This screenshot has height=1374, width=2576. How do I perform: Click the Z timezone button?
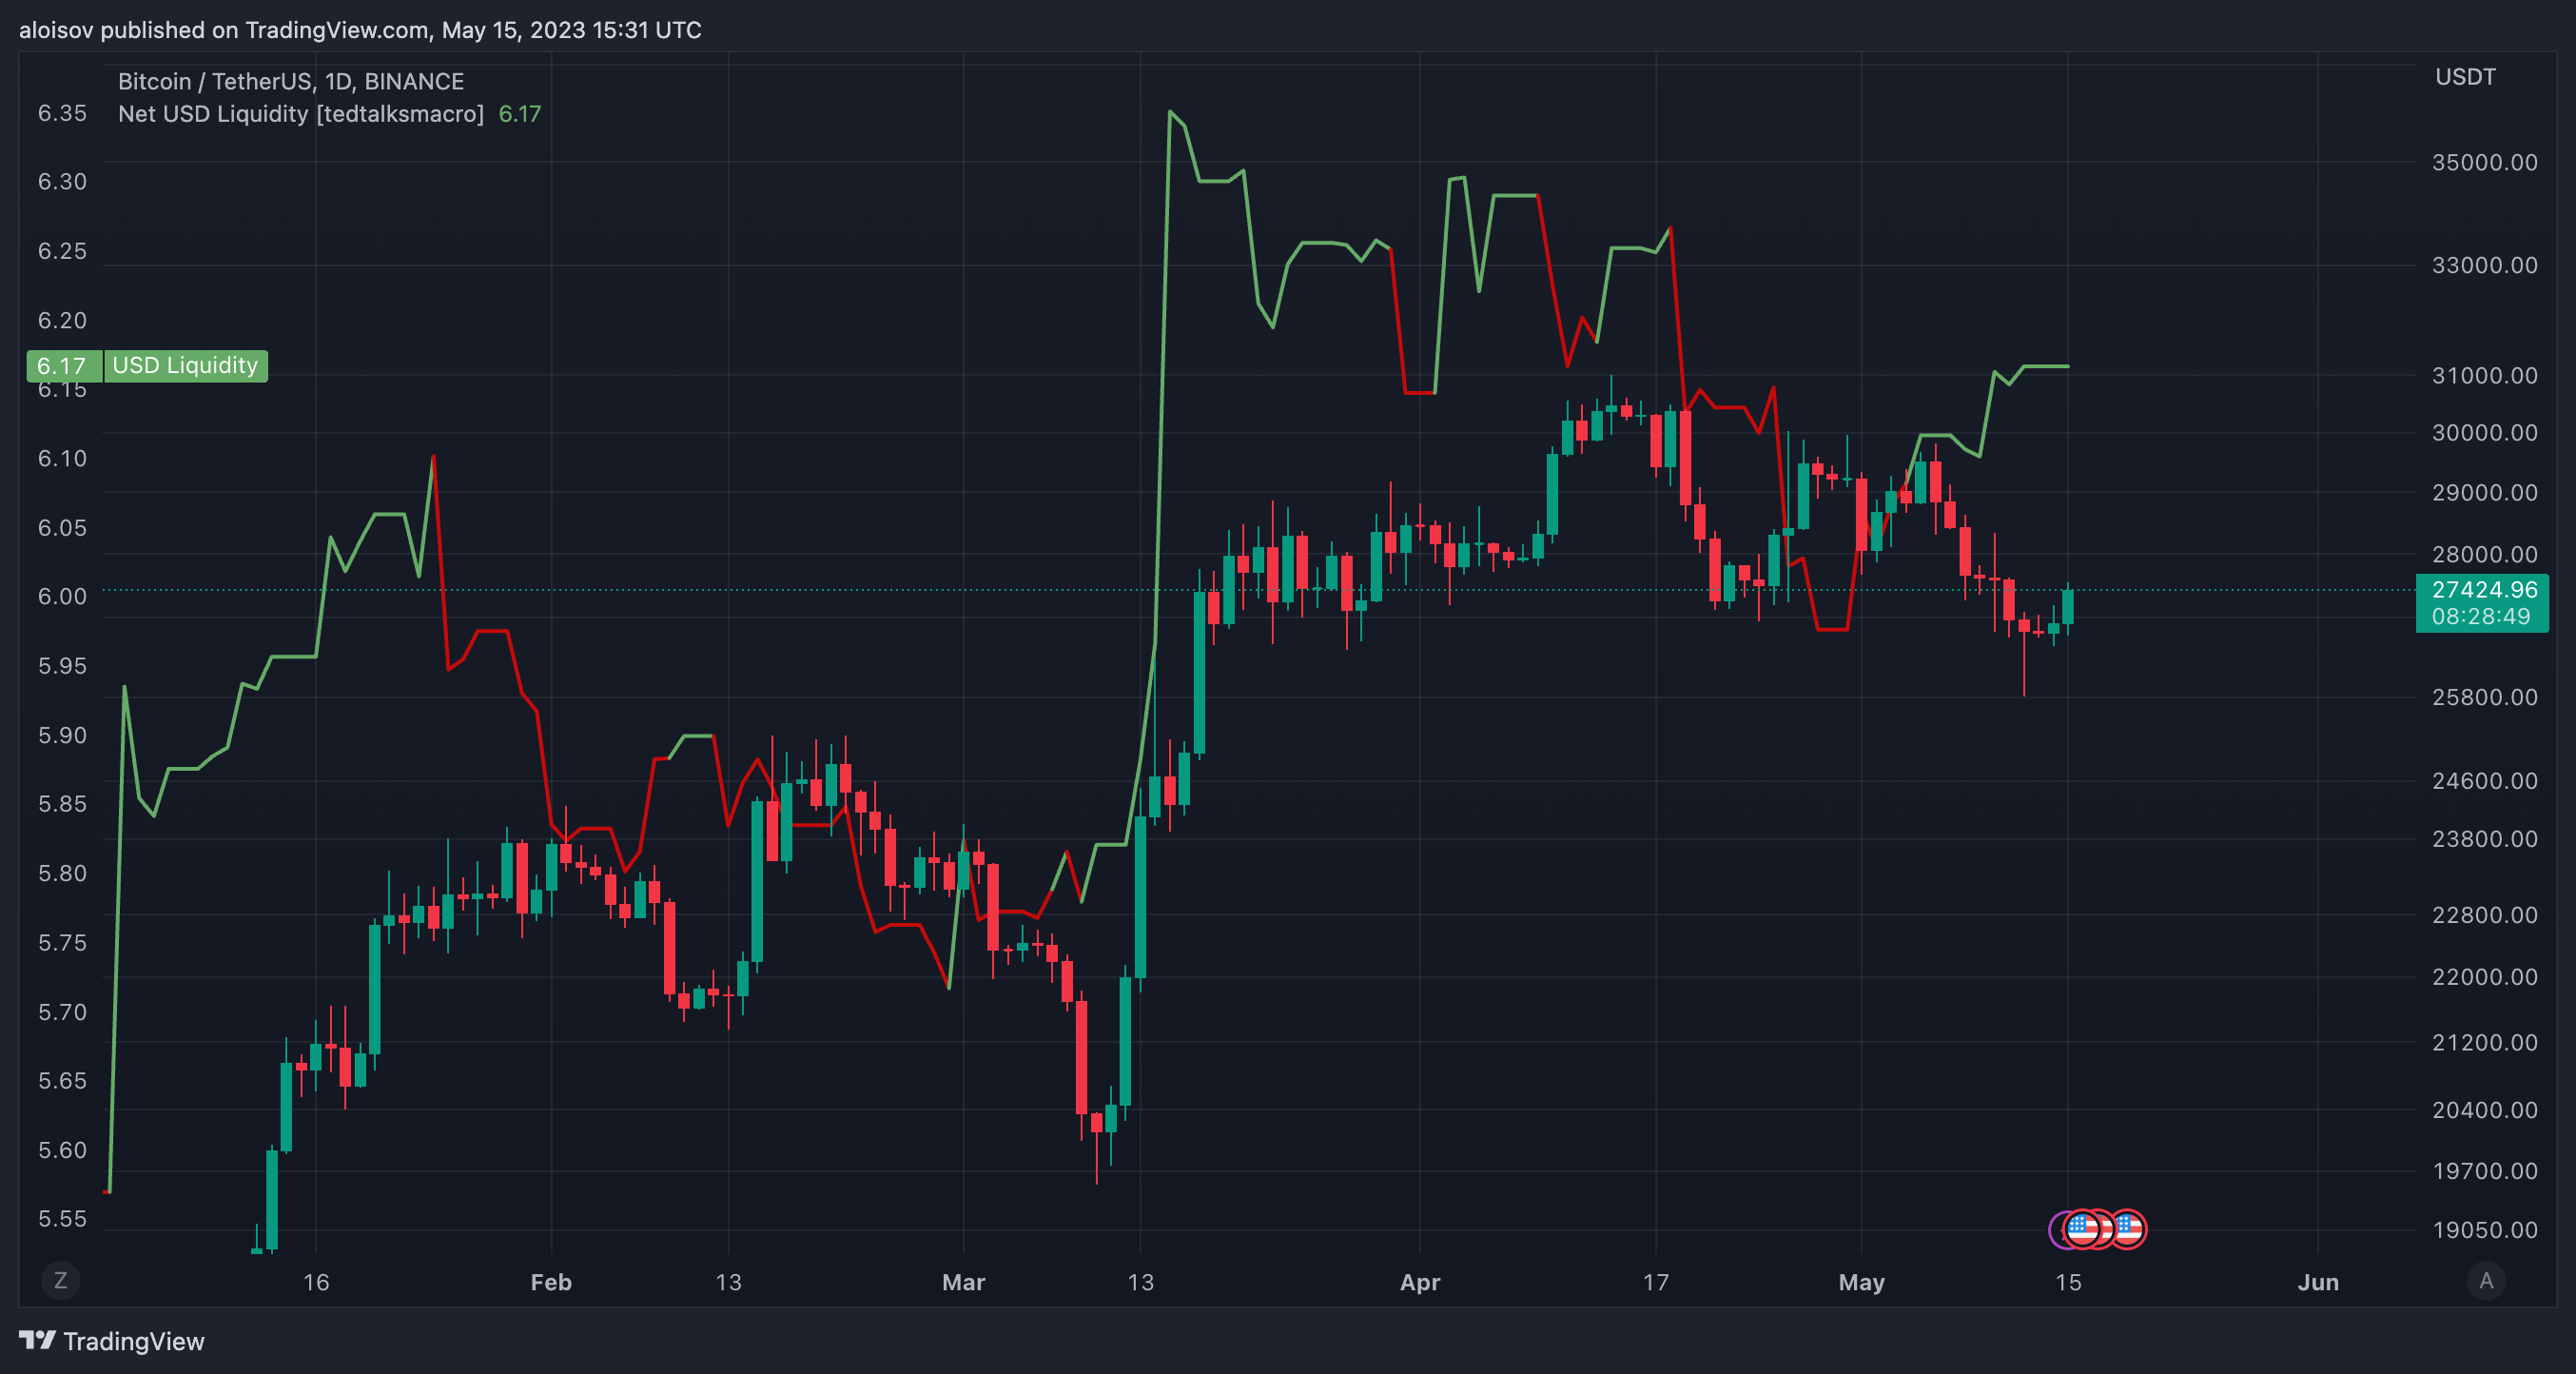tap(60, 1281)
